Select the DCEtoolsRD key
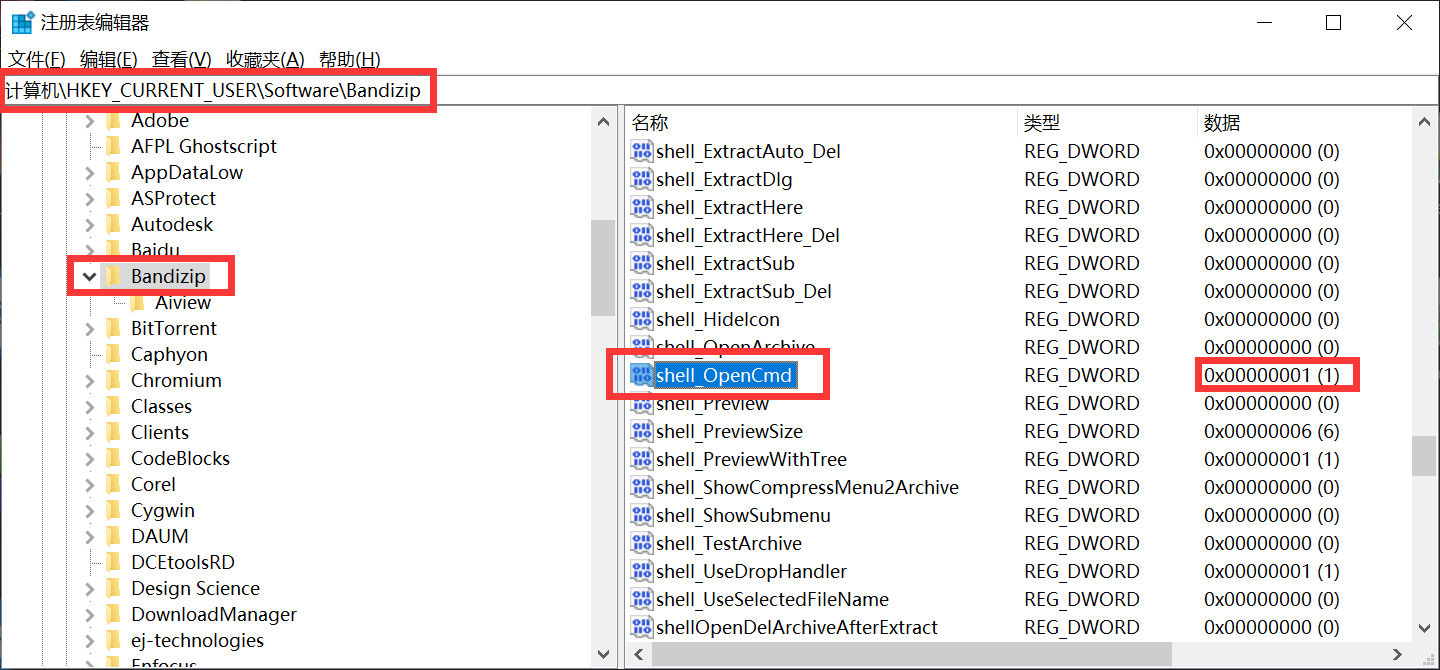1440x670 pixels. (182, 563)
